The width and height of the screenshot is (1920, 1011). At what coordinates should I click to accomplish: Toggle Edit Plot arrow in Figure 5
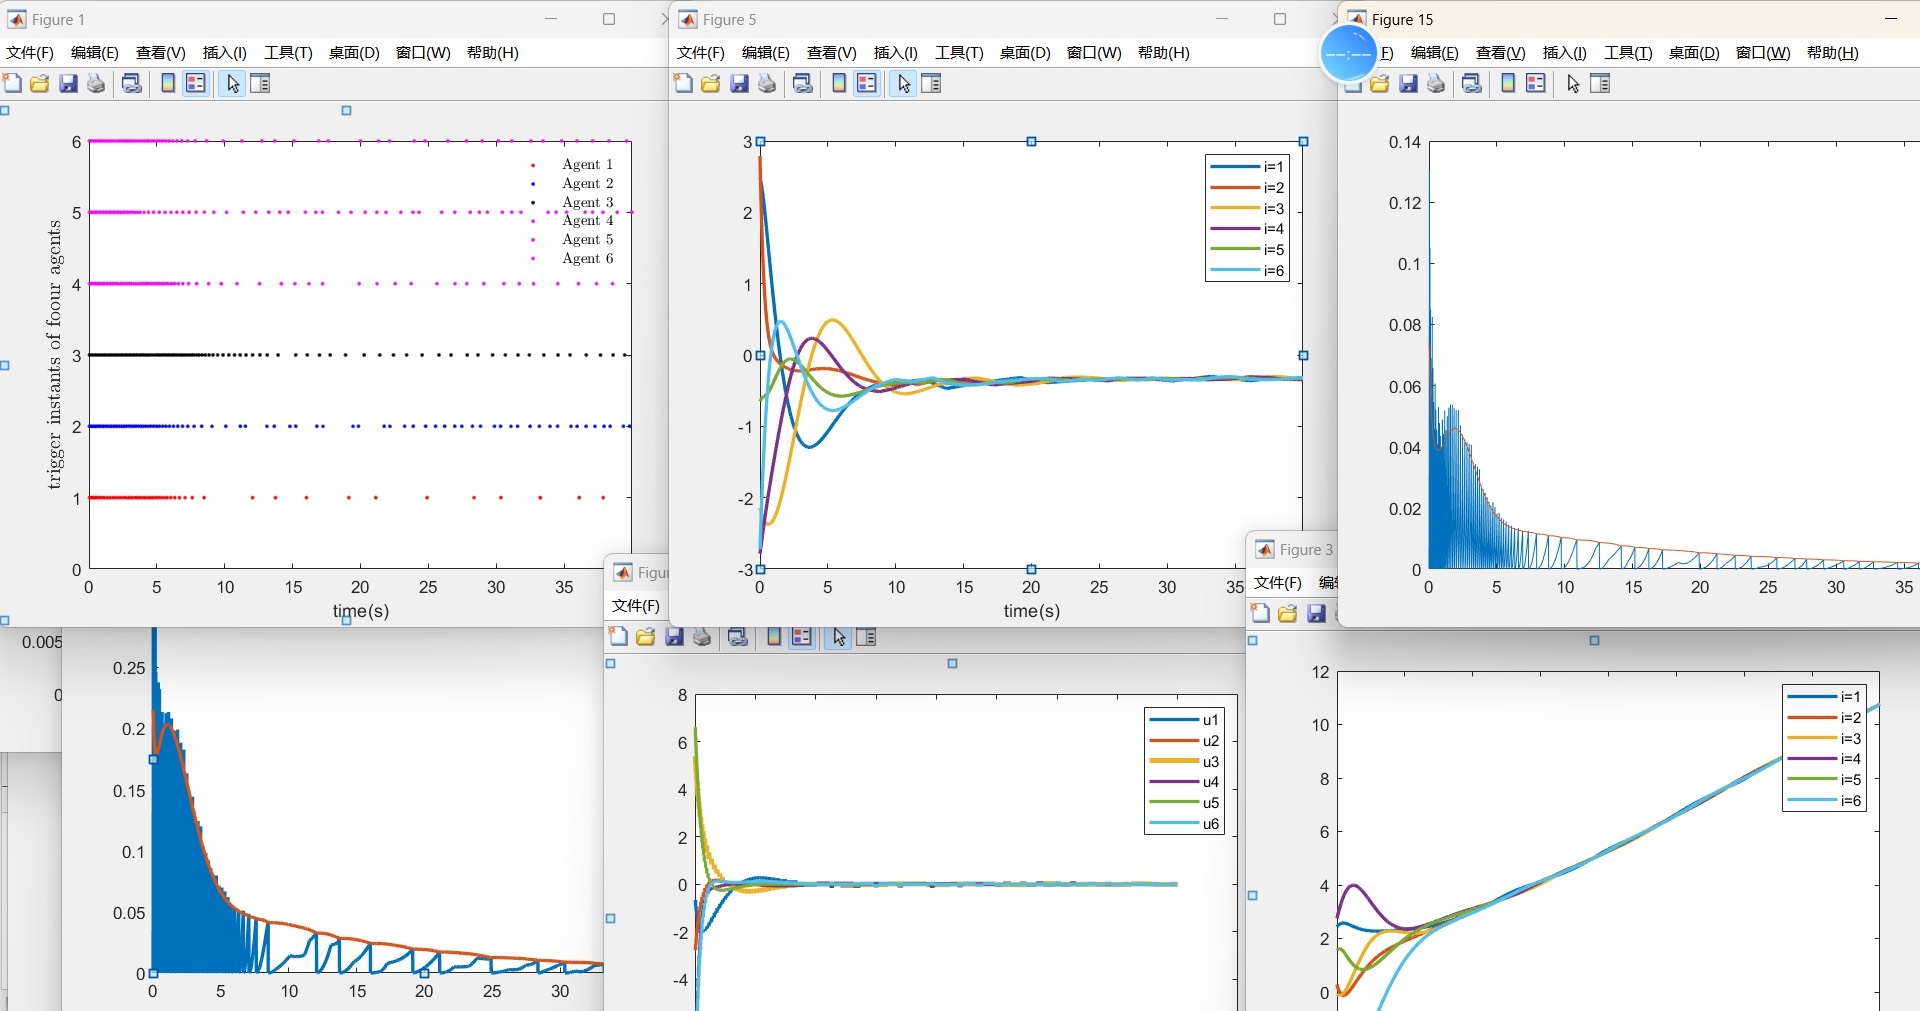tap(904, 83)
